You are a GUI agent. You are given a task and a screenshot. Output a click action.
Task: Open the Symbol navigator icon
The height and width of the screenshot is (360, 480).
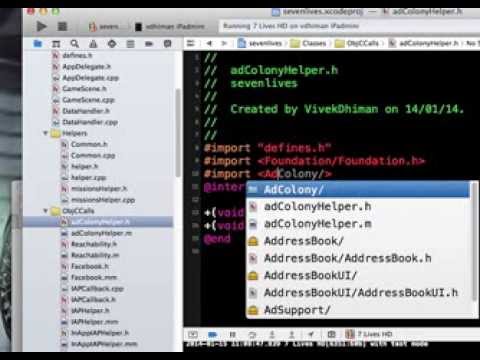(x=56, y=44)
